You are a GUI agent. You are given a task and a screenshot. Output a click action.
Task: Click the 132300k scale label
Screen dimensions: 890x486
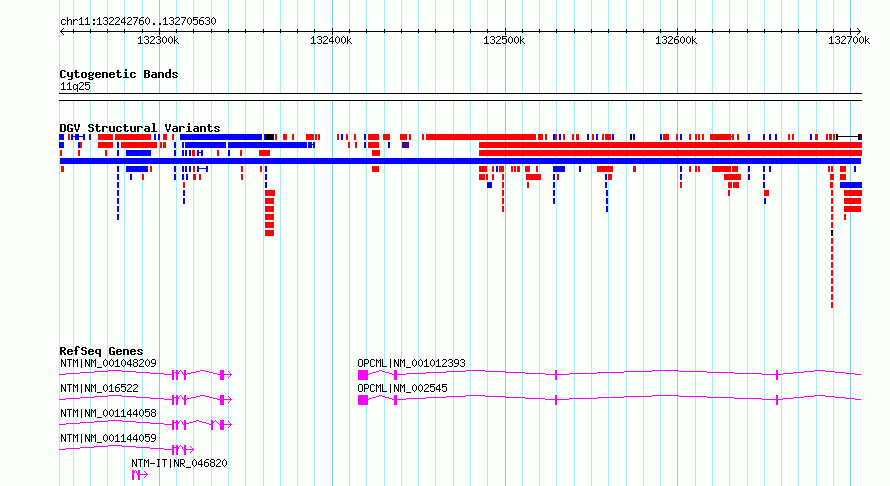(158, 40)
